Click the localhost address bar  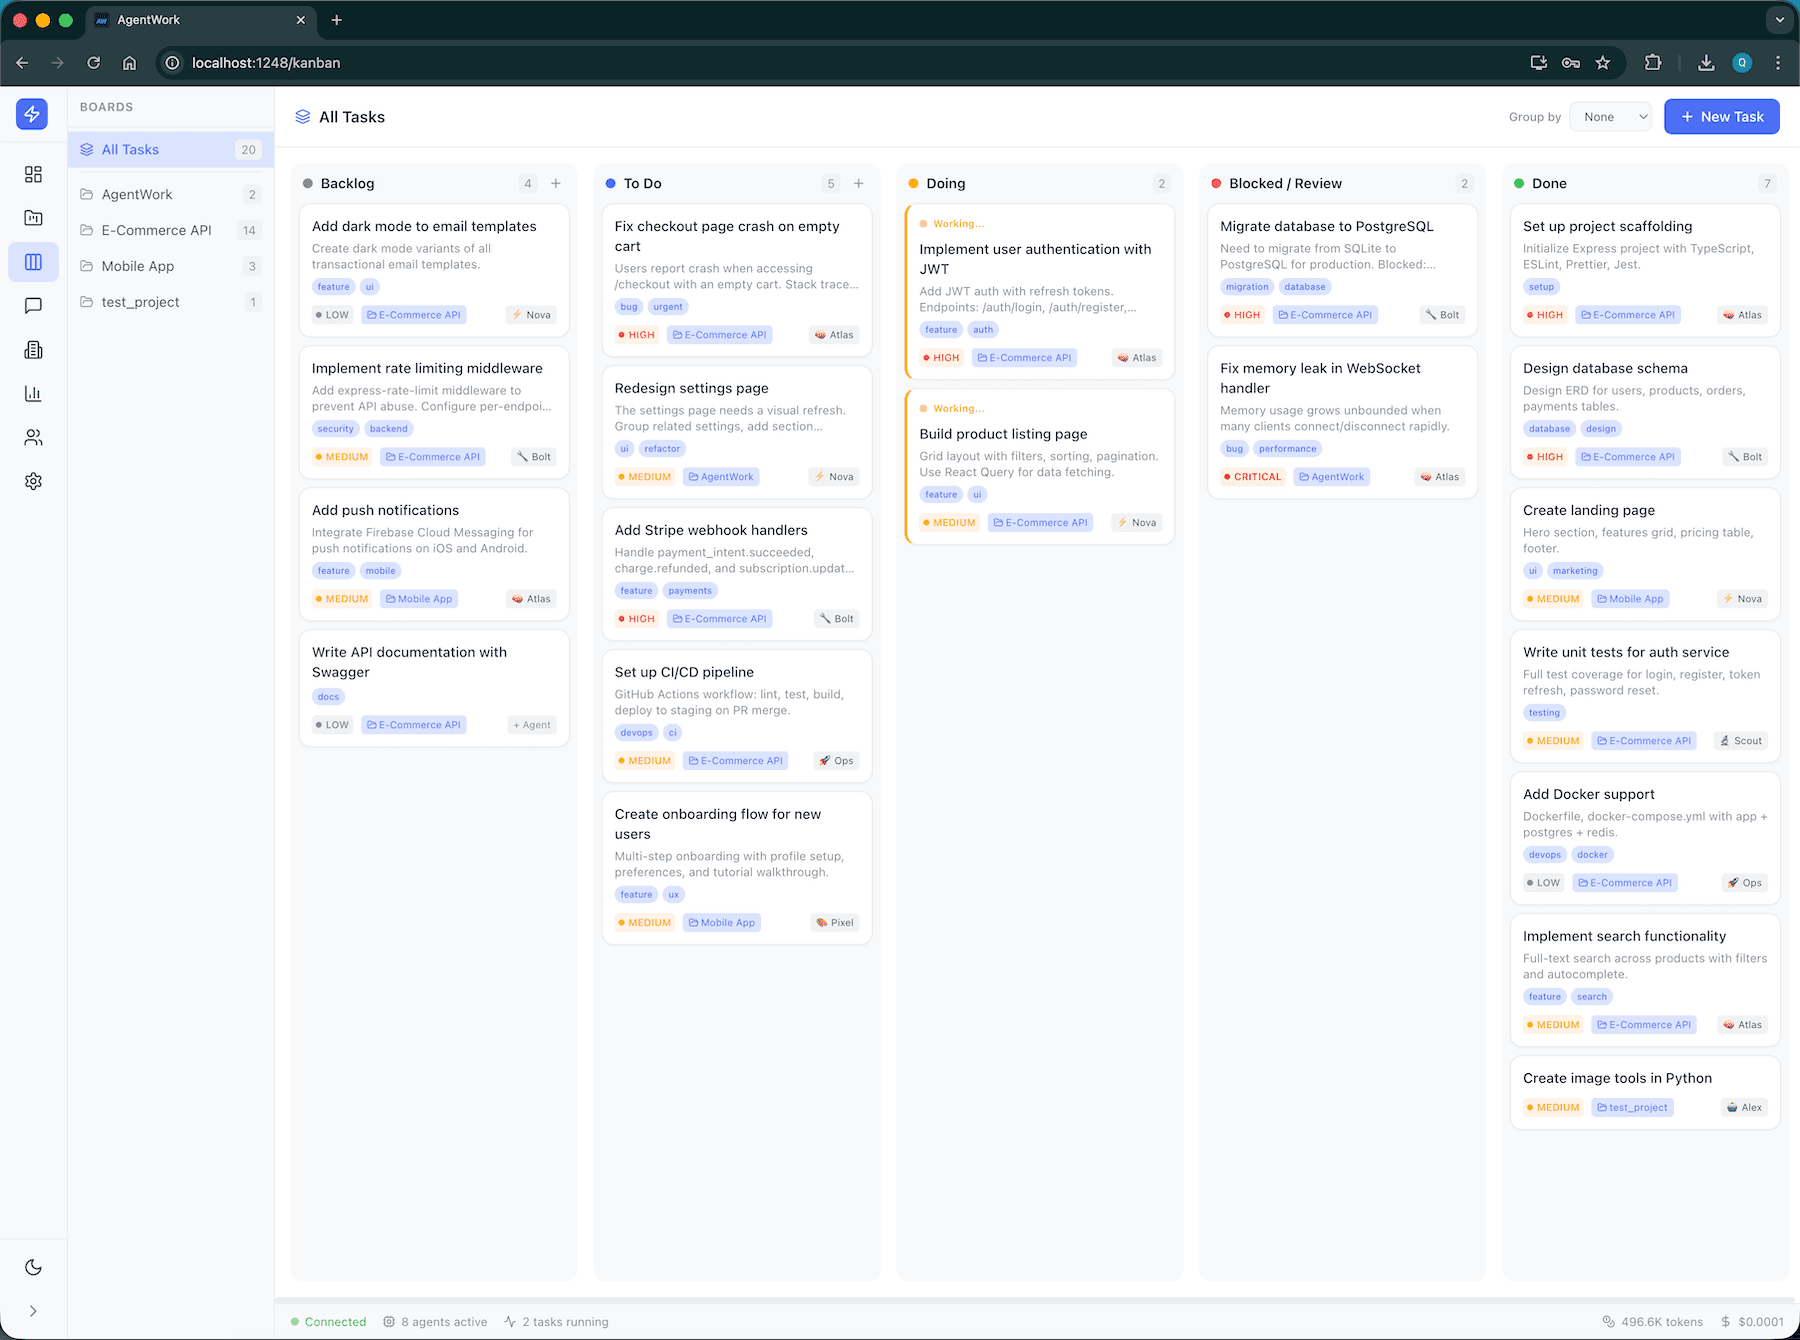coord(264,62)
